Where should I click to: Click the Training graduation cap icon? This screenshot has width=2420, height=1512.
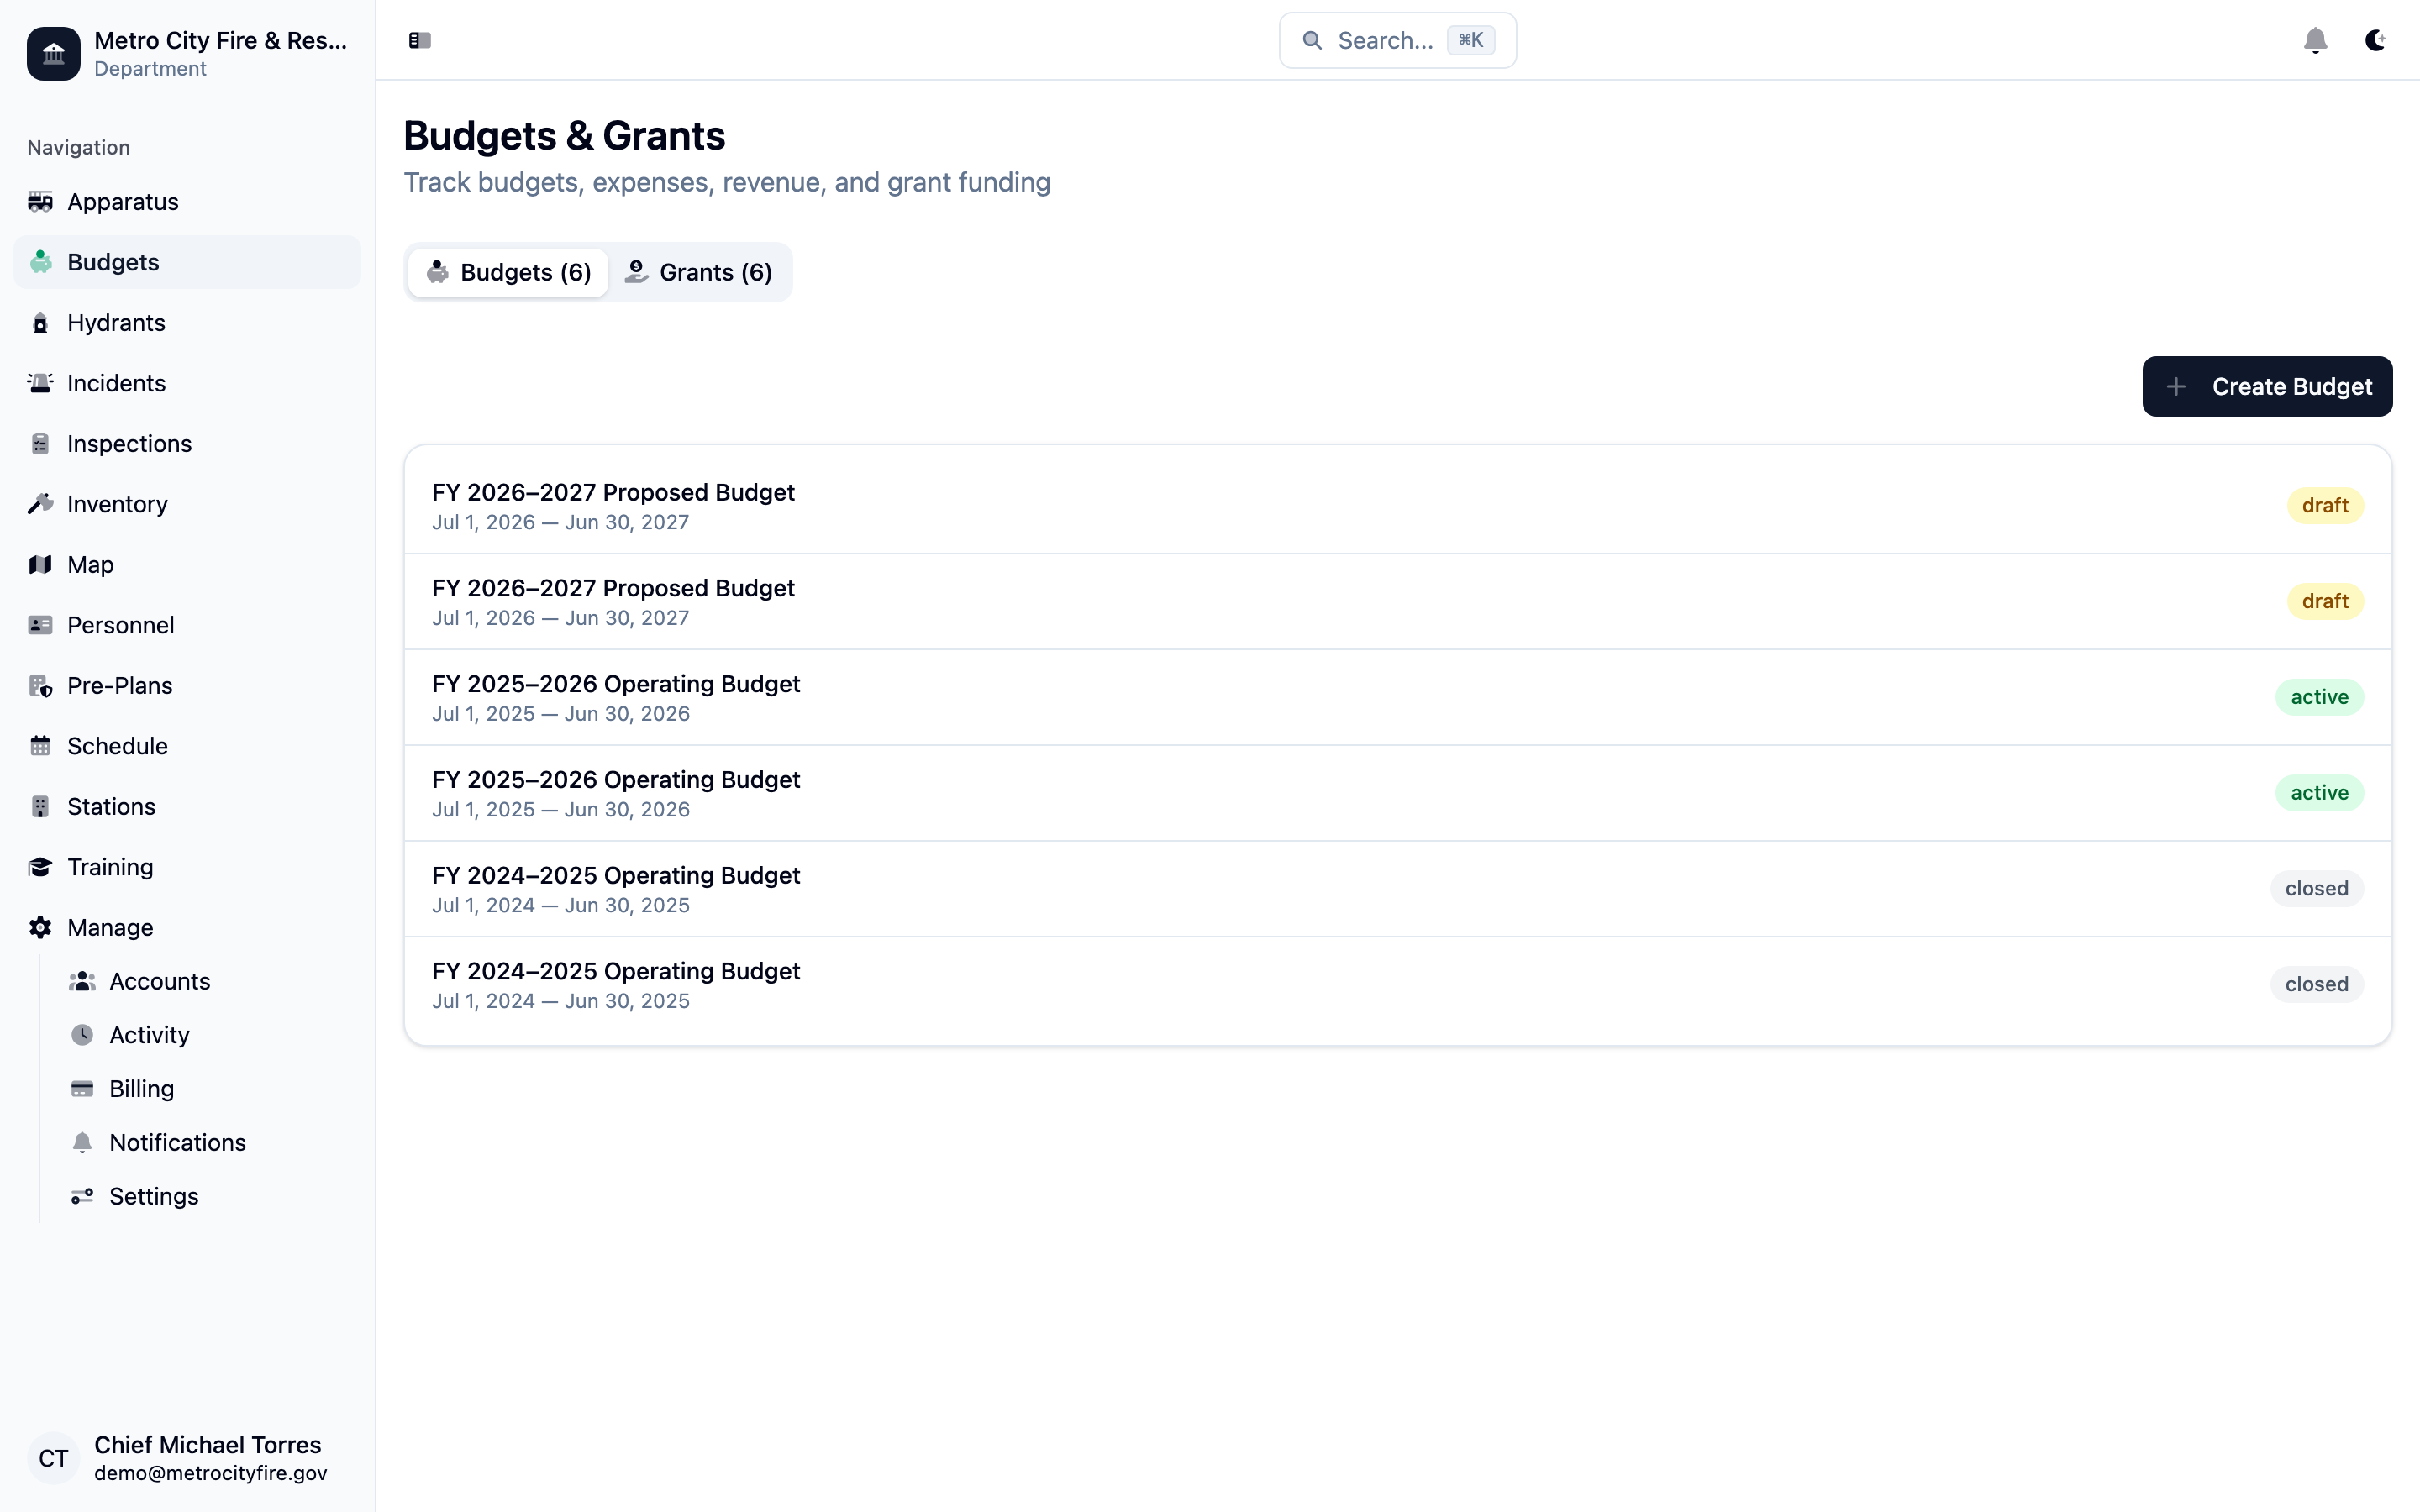click(x=40, y=867)
